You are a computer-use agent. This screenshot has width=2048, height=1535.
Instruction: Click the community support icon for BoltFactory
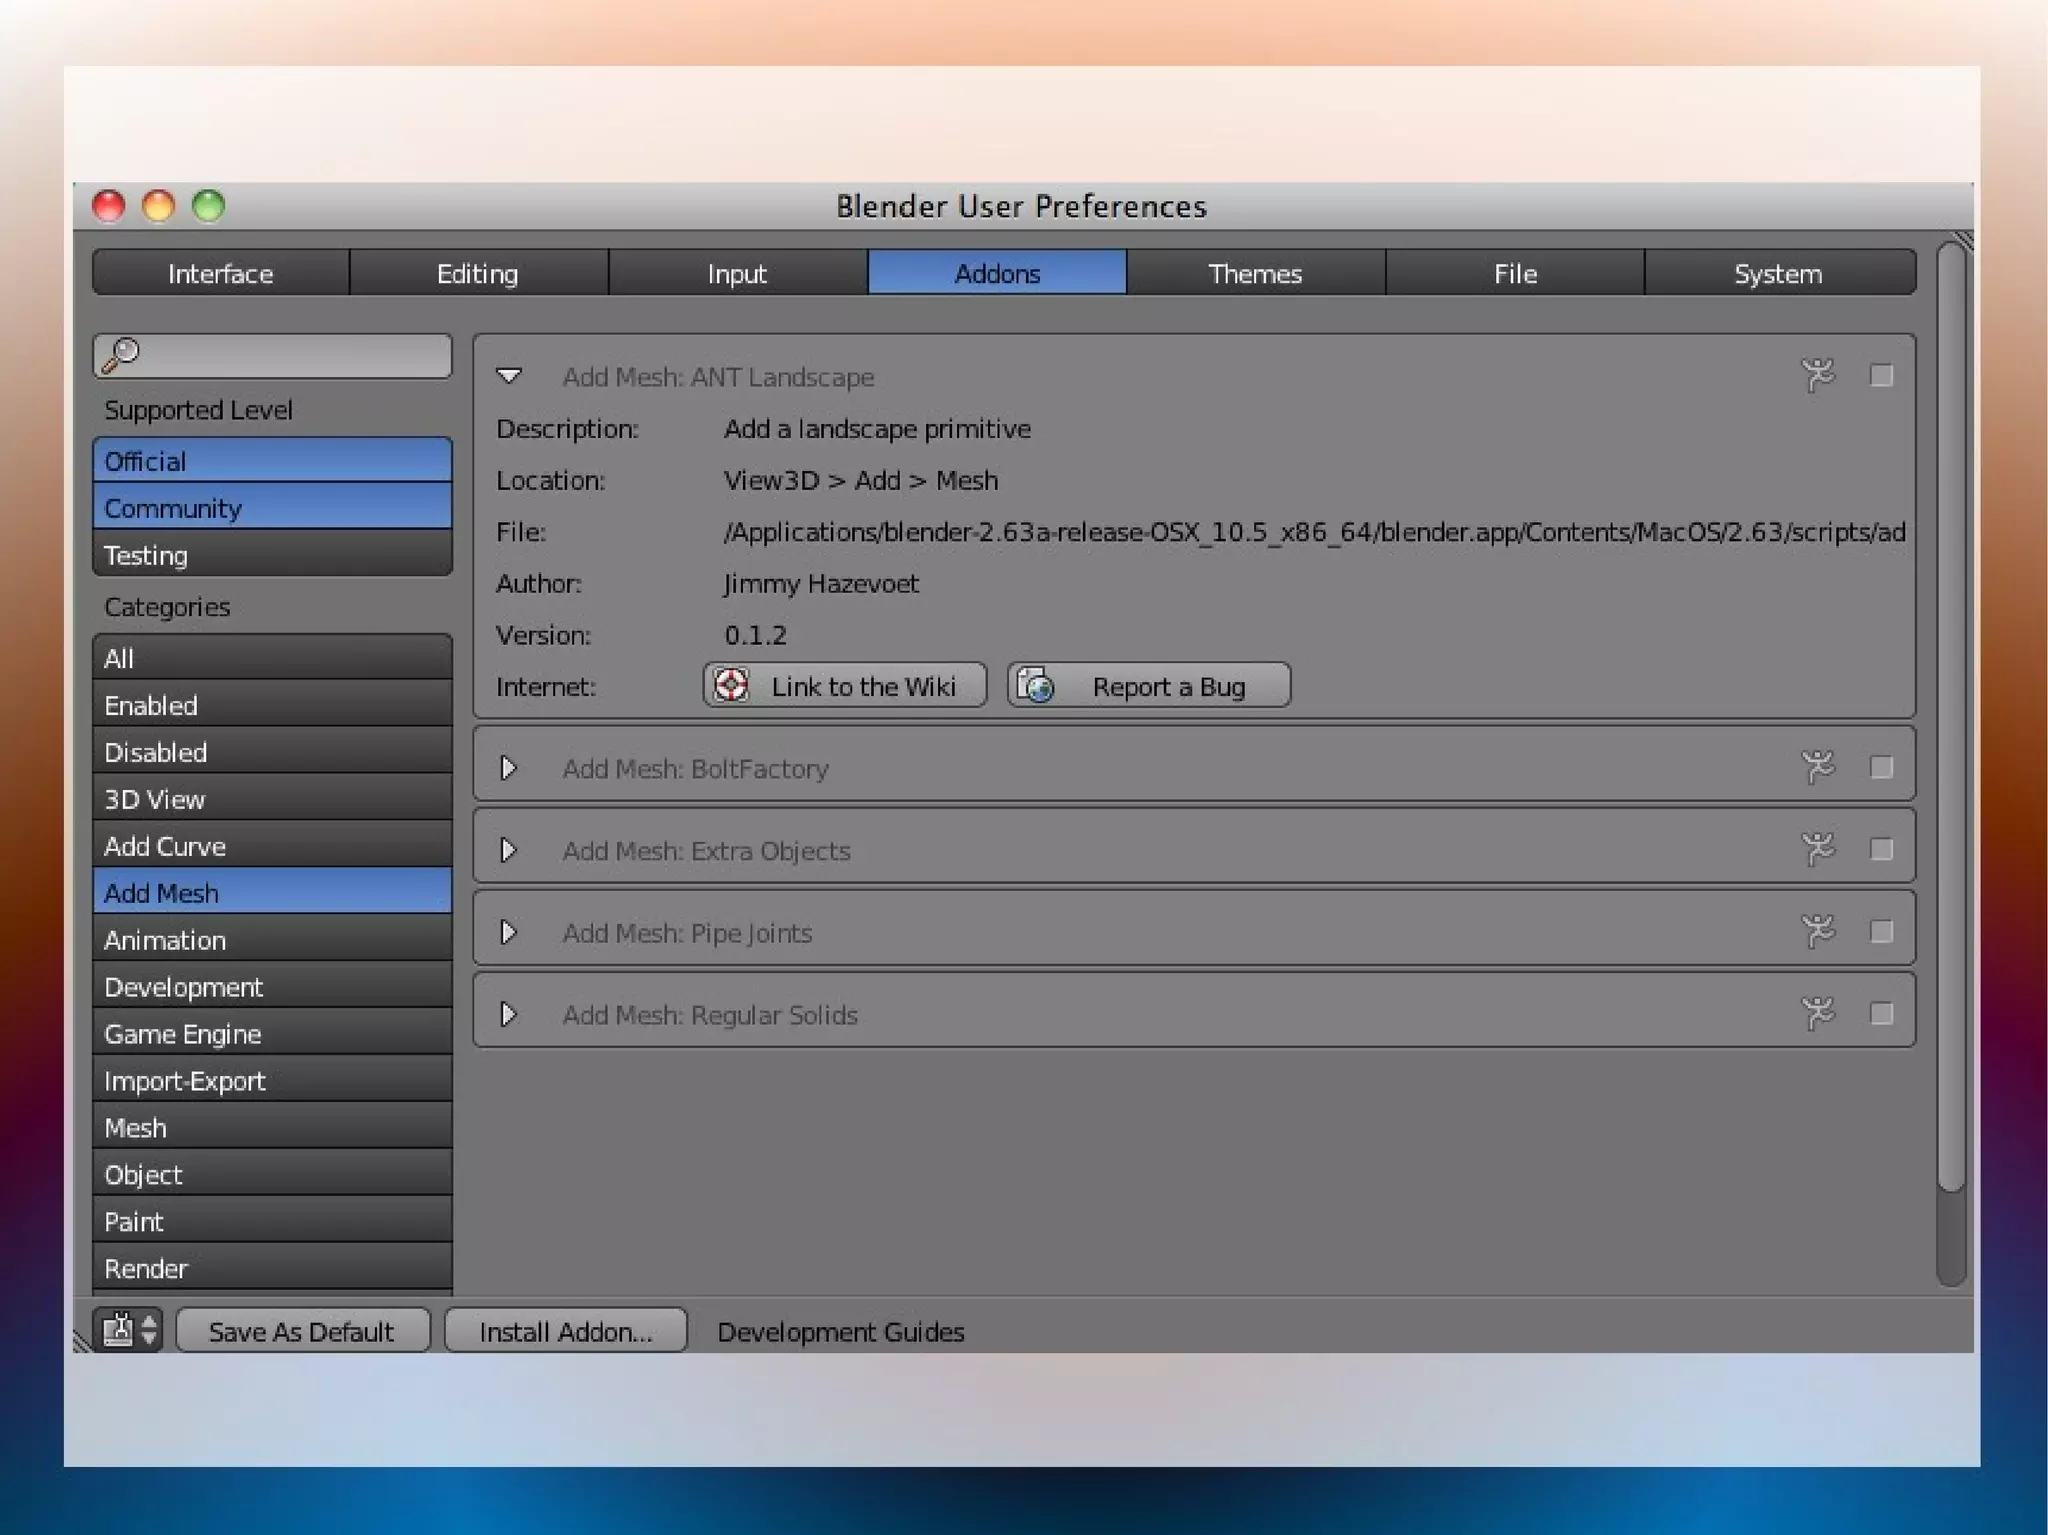[x=1818, y=767]
